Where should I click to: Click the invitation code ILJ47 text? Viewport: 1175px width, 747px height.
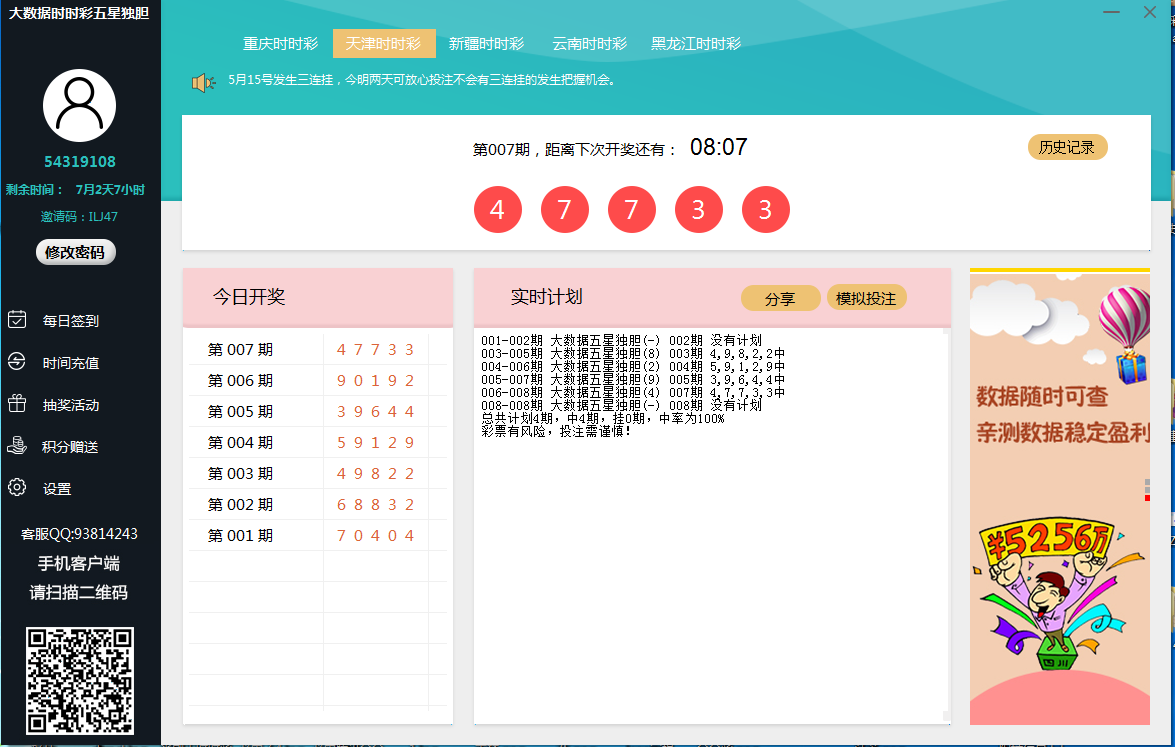pyautogui.click(x=79, y=217)
